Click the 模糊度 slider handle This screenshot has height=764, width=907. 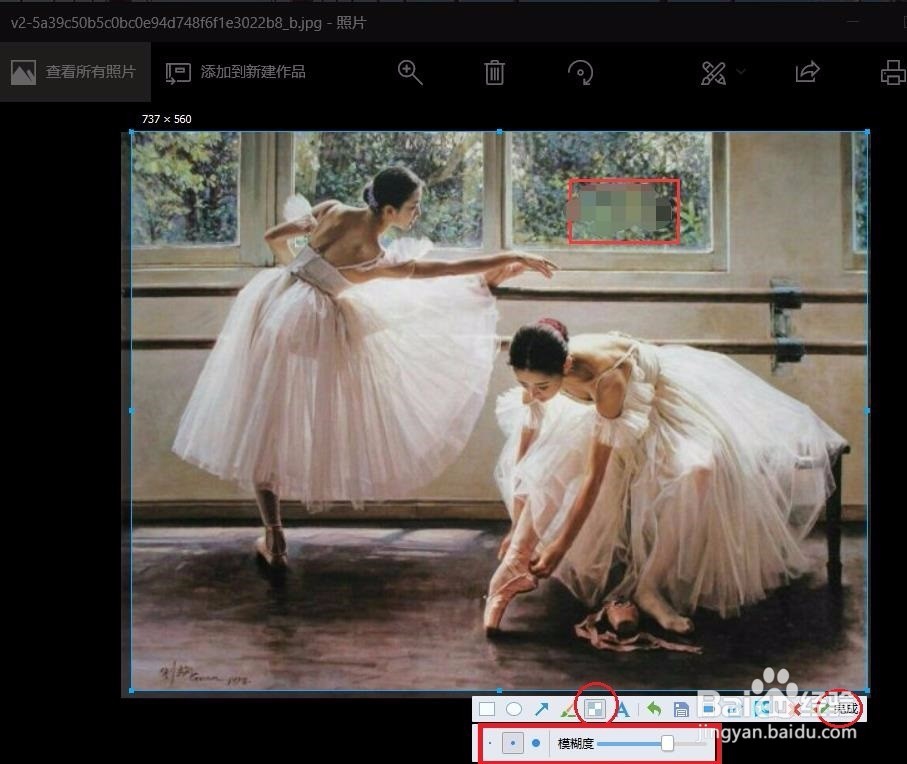668,744
